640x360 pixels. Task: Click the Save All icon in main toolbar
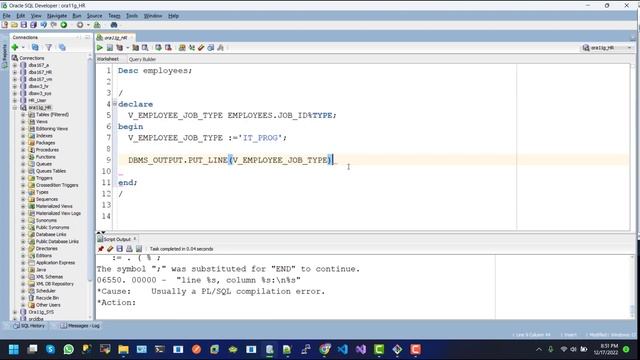point(33,25)
